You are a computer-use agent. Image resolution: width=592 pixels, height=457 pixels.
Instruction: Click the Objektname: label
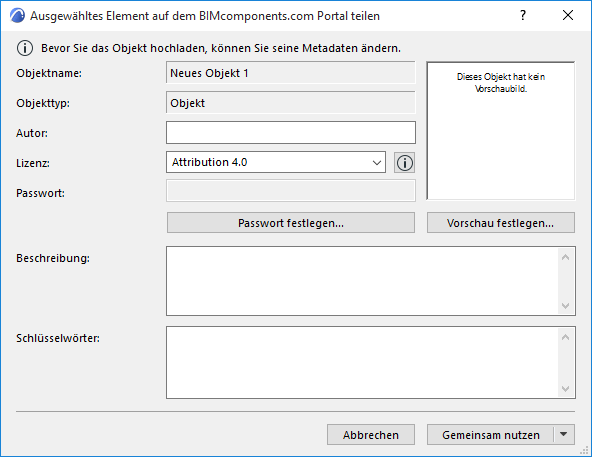[49, 73]
